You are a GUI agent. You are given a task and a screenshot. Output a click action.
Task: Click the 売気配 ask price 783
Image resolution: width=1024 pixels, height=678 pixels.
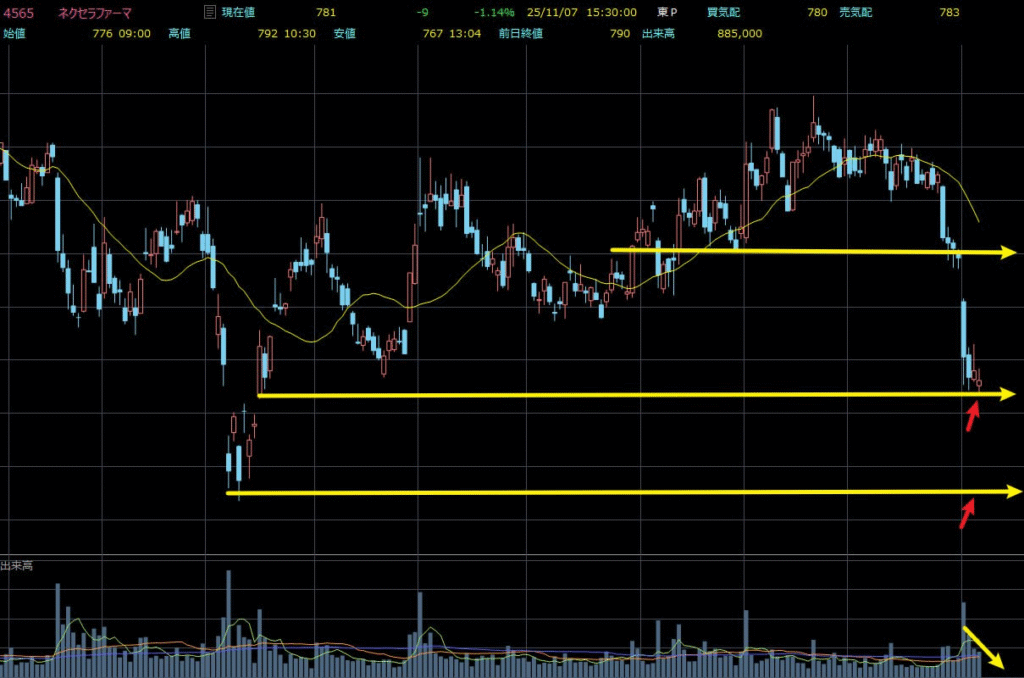click(949, 13)
